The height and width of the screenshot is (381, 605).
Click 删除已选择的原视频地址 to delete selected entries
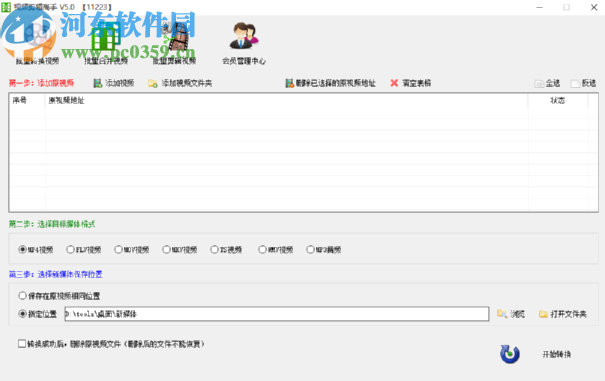pos(330,83)
